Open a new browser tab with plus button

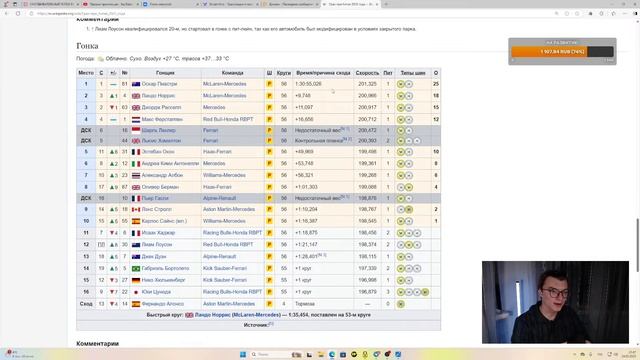click(x=386, y=4)
